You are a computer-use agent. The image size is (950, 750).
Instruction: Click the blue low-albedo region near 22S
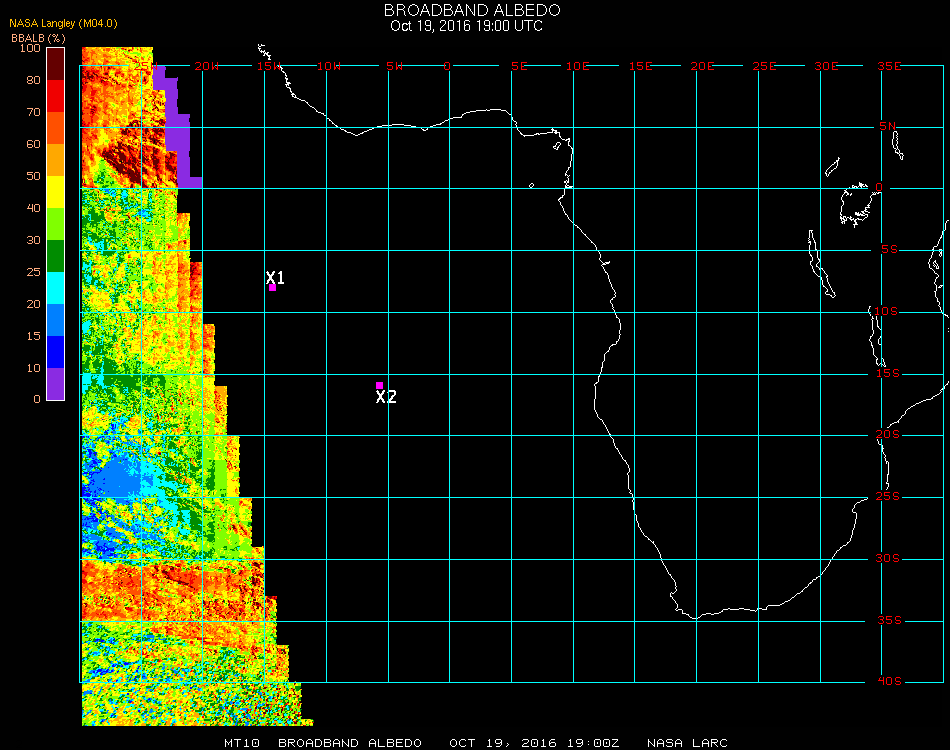point(118,477)
